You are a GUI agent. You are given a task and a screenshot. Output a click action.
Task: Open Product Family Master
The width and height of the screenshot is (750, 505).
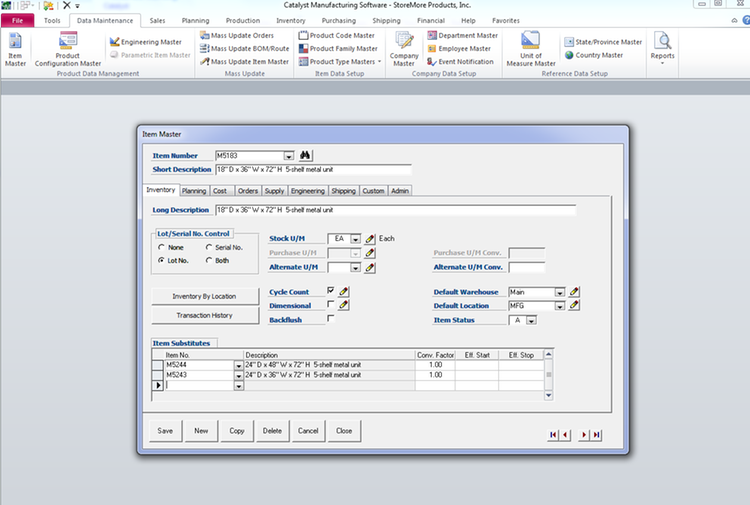[x=338, y=48]
